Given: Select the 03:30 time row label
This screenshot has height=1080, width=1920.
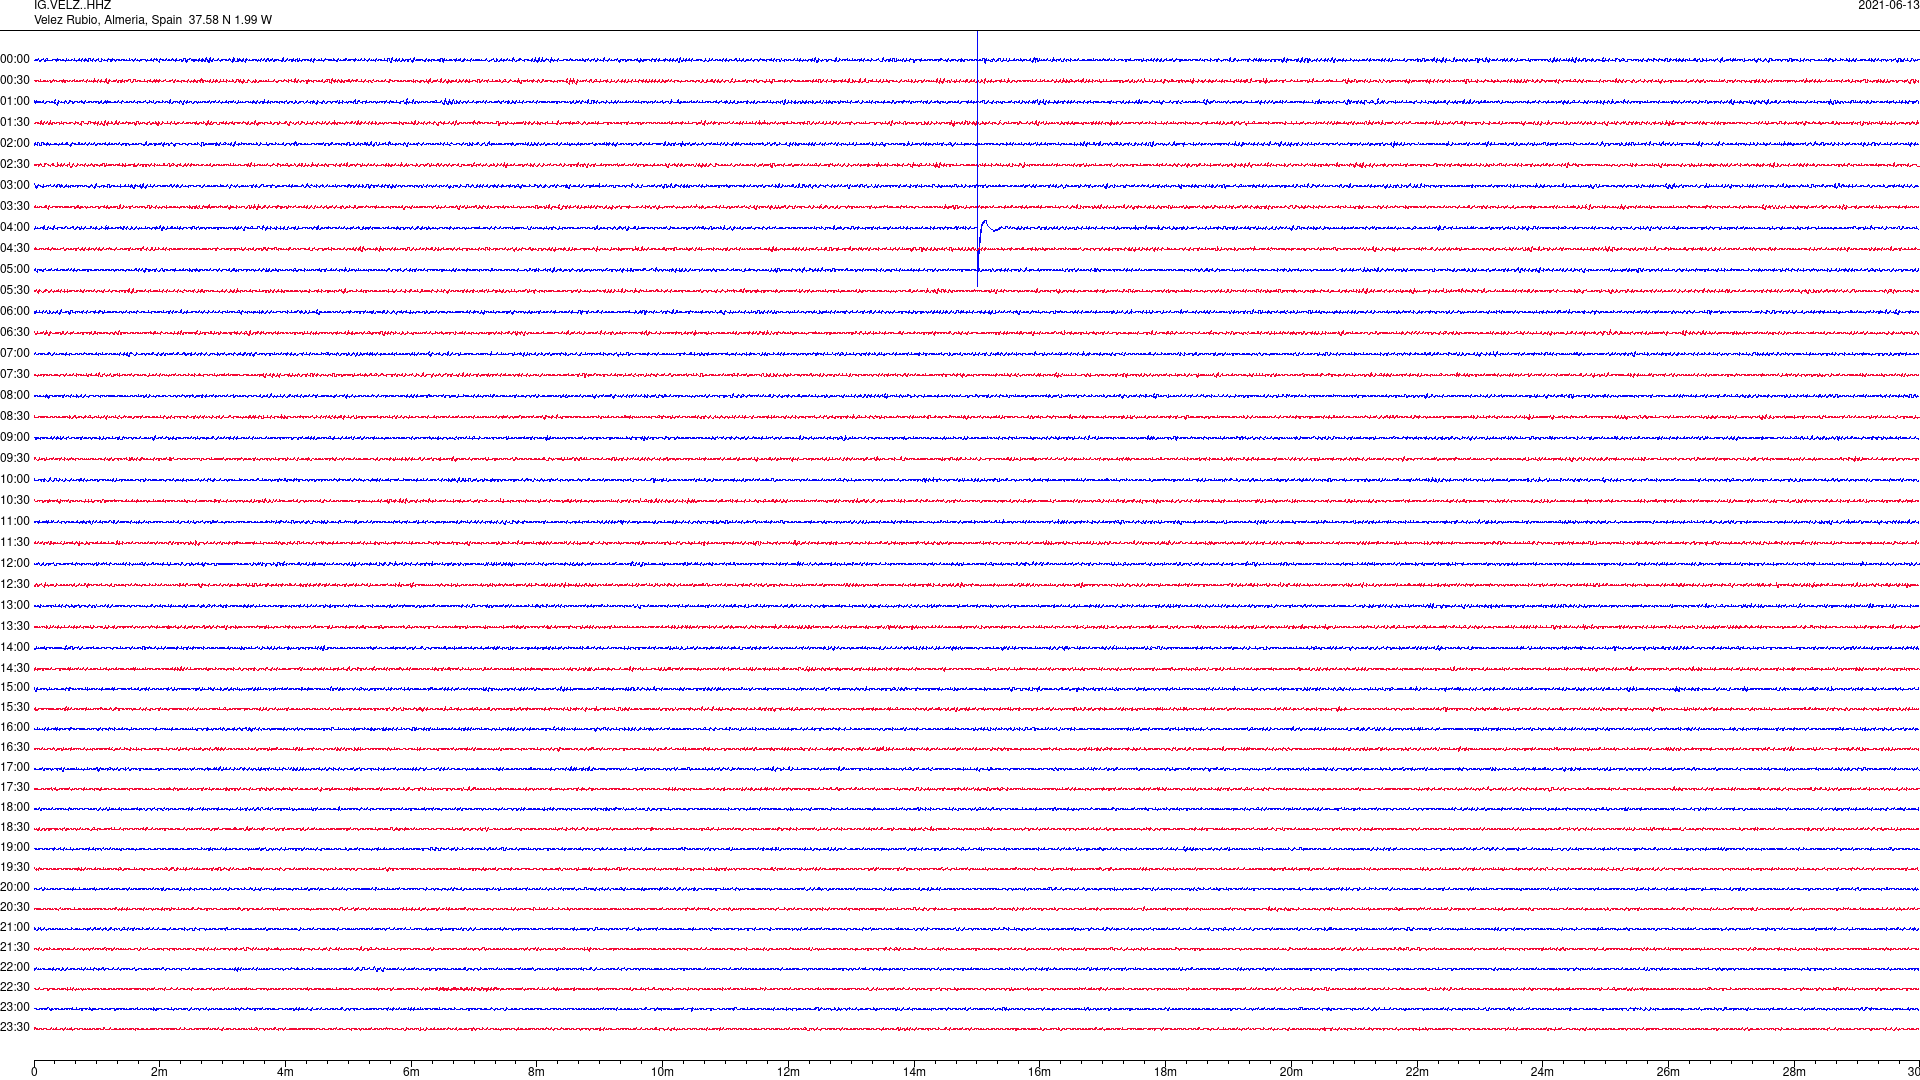Looking at the screenshot, I should (15, 206).
